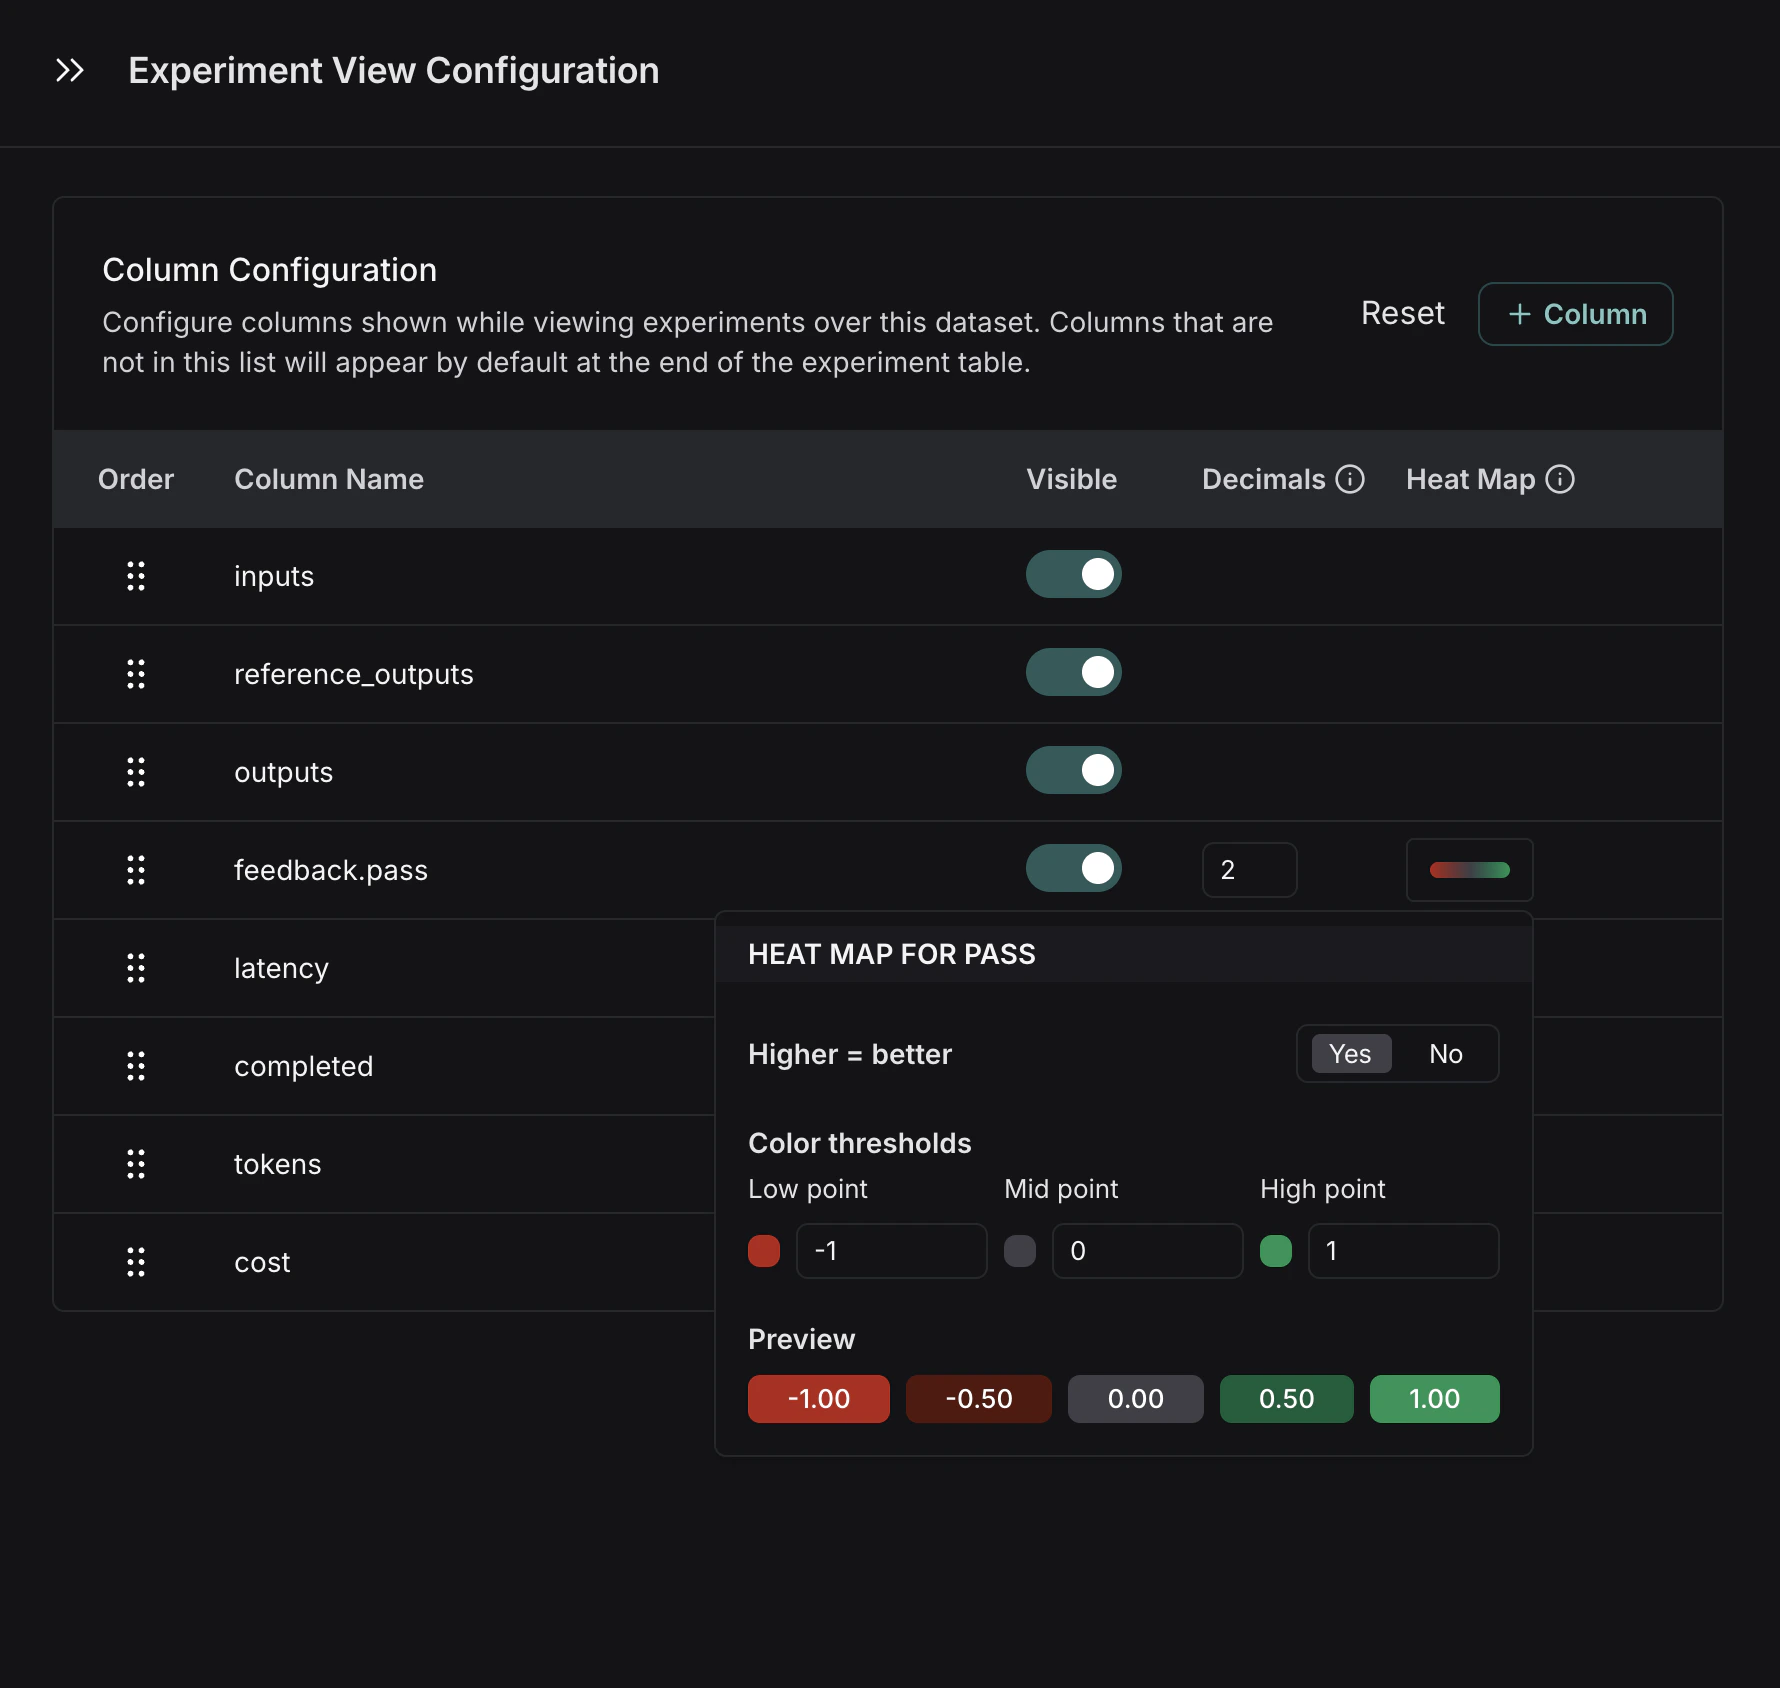Disable visibility for feedback.pass
1780x1688 pixels.
click(1073, 868)
